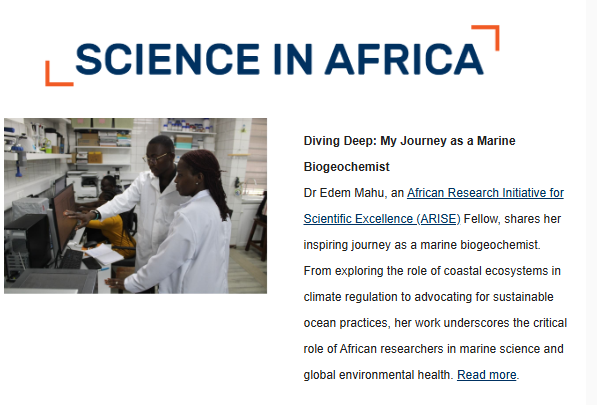Click the orange corner bracket at bottom left of banner

59,73
